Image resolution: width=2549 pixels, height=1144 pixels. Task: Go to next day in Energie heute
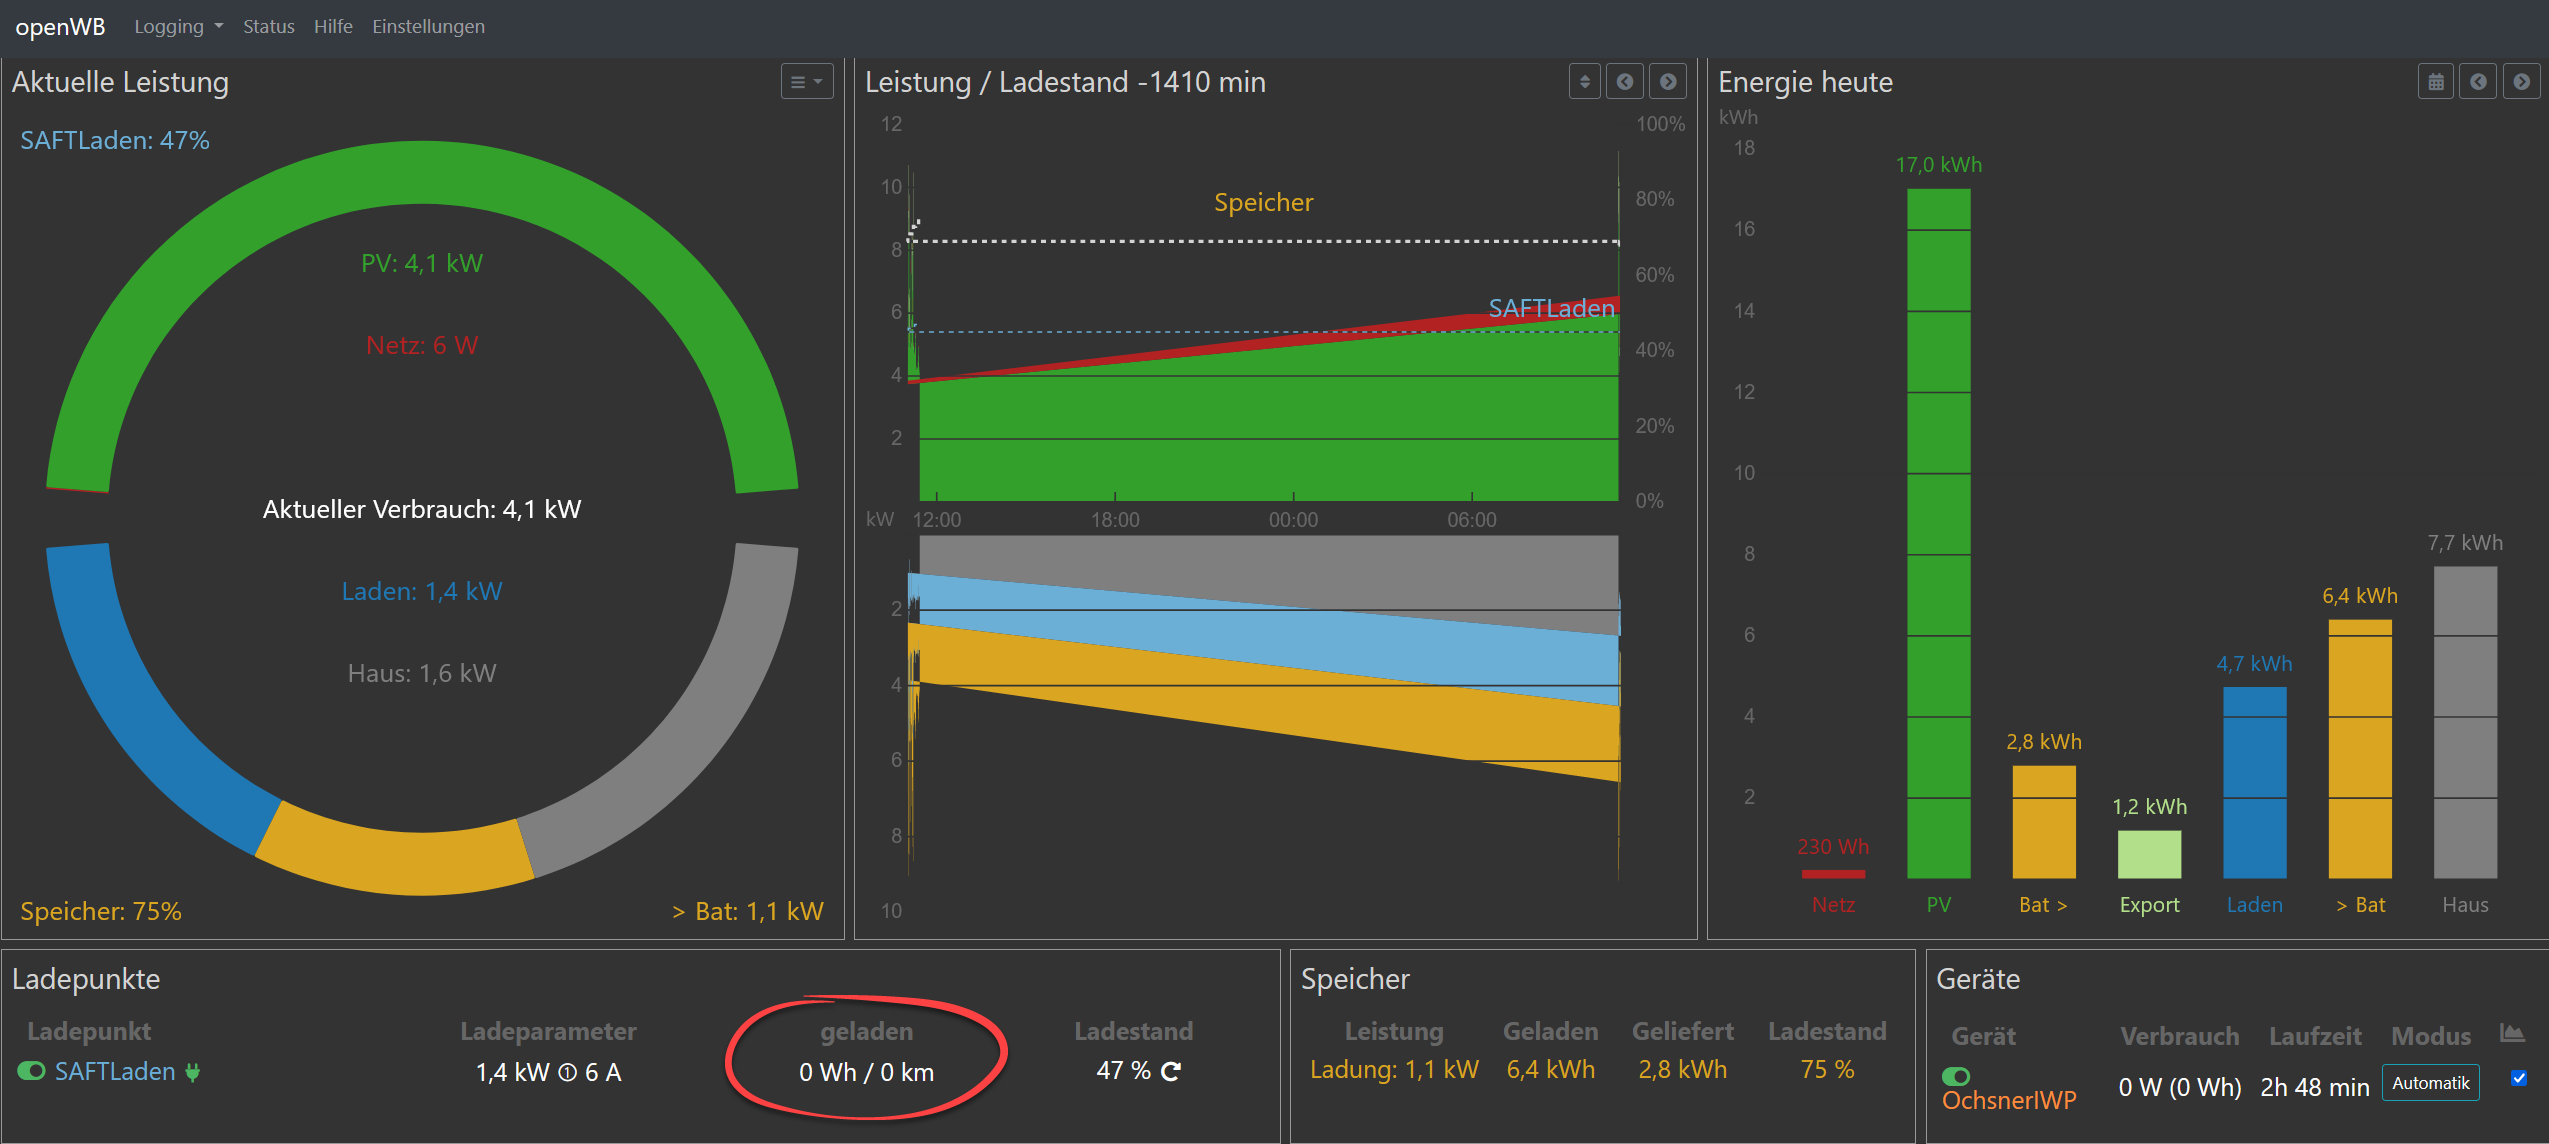(x=2521, y=82)
